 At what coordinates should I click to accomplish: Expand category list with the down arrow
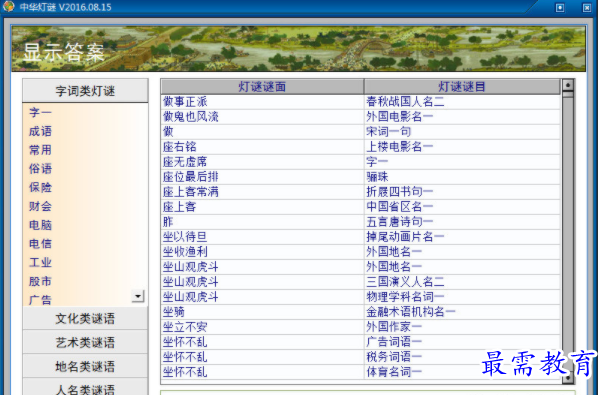[x=138, y=296]
